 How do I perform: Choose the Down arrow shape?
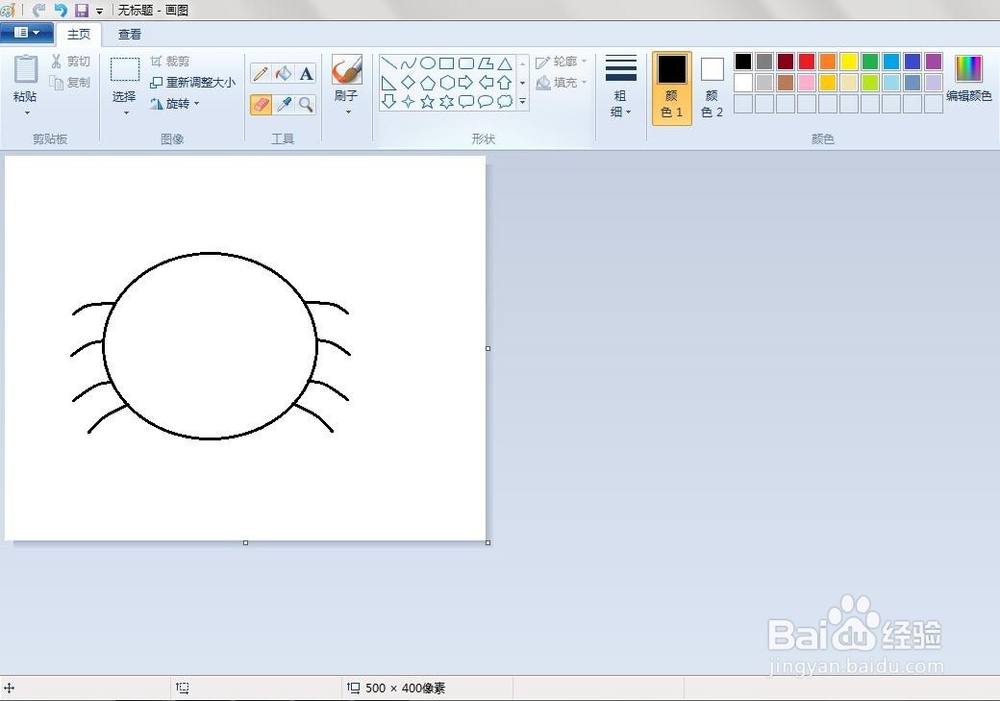(x=389, y=101)
